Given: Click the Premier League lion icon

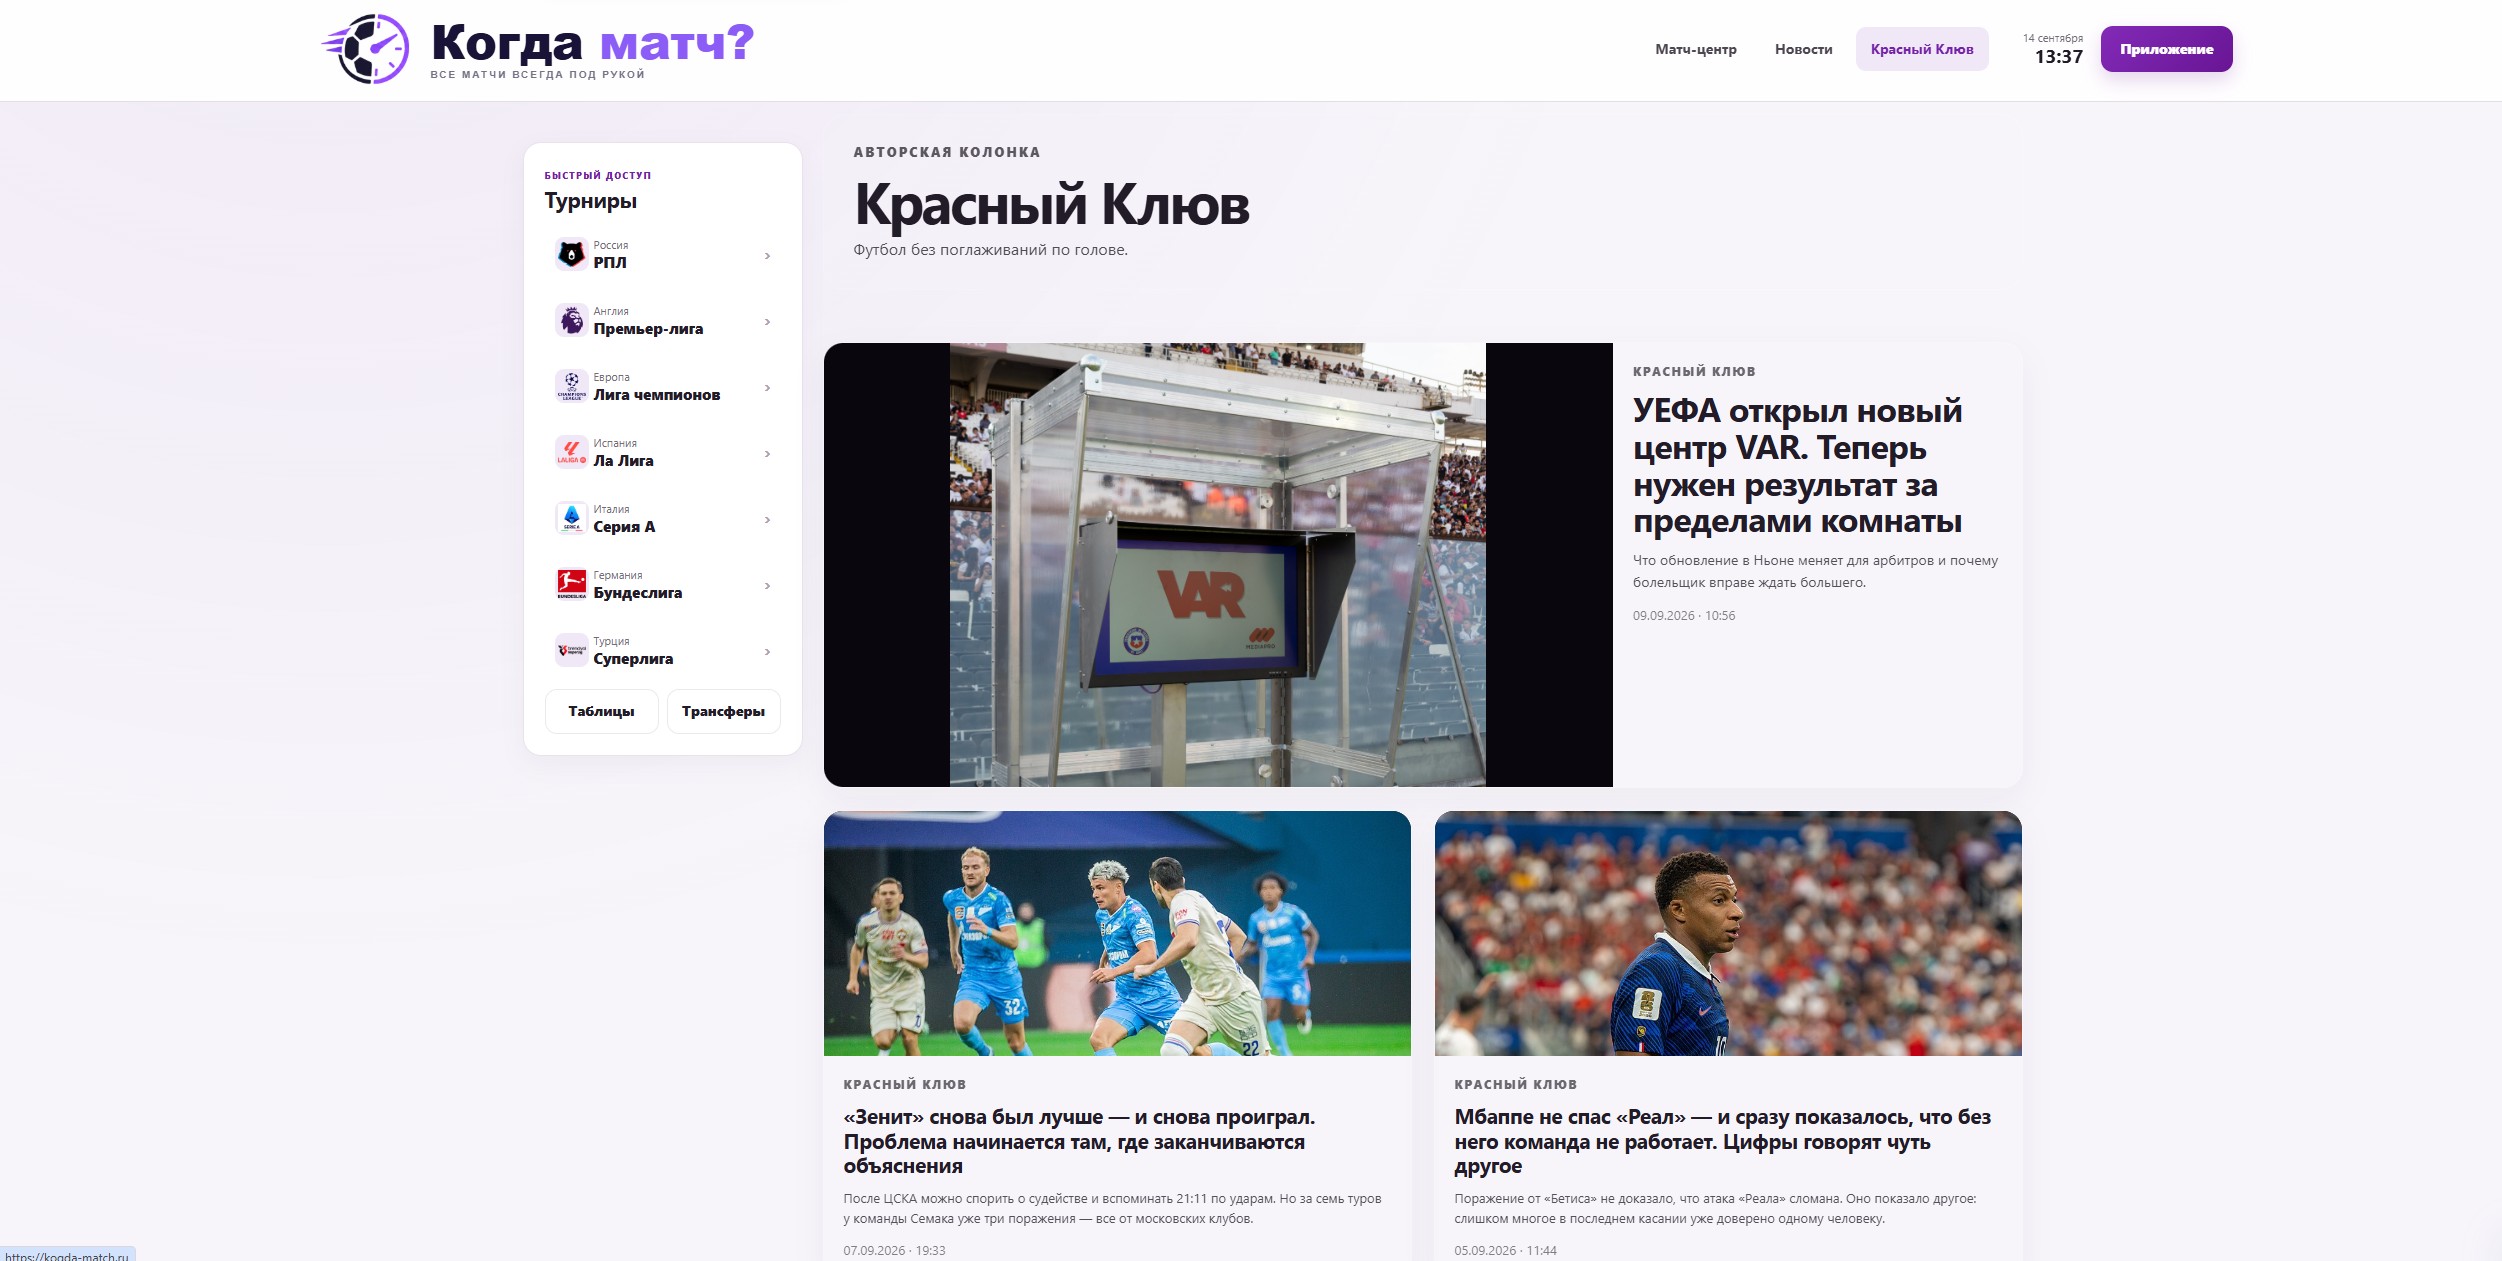Looking at the screenshot, I should click(571, 321).
